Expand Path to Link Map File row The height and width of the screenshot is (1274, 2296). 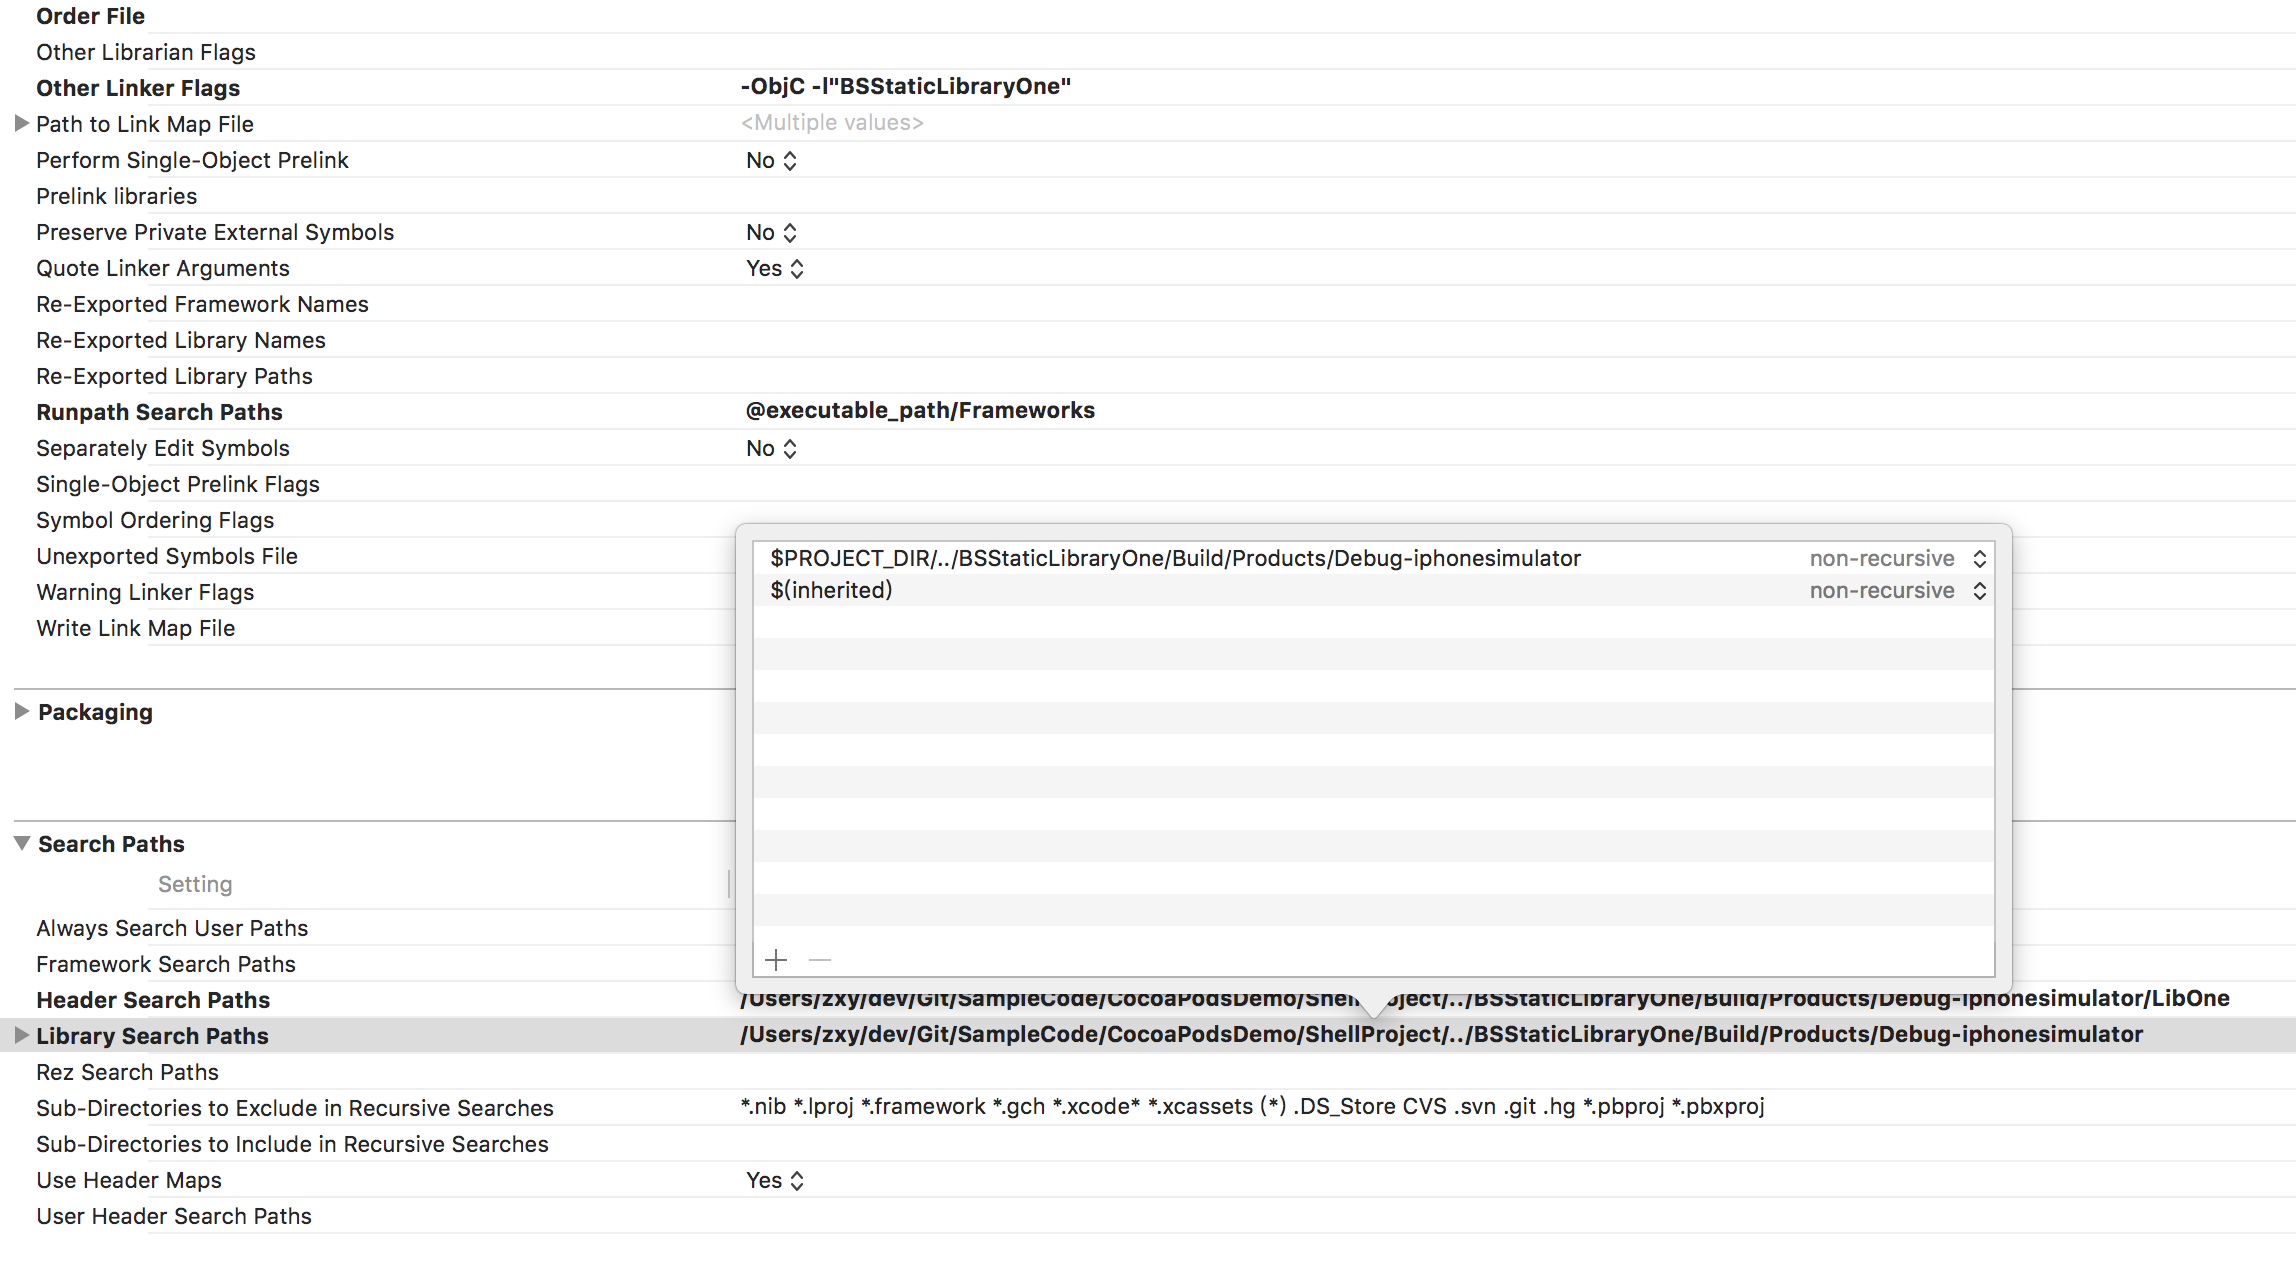coord(21,123)
